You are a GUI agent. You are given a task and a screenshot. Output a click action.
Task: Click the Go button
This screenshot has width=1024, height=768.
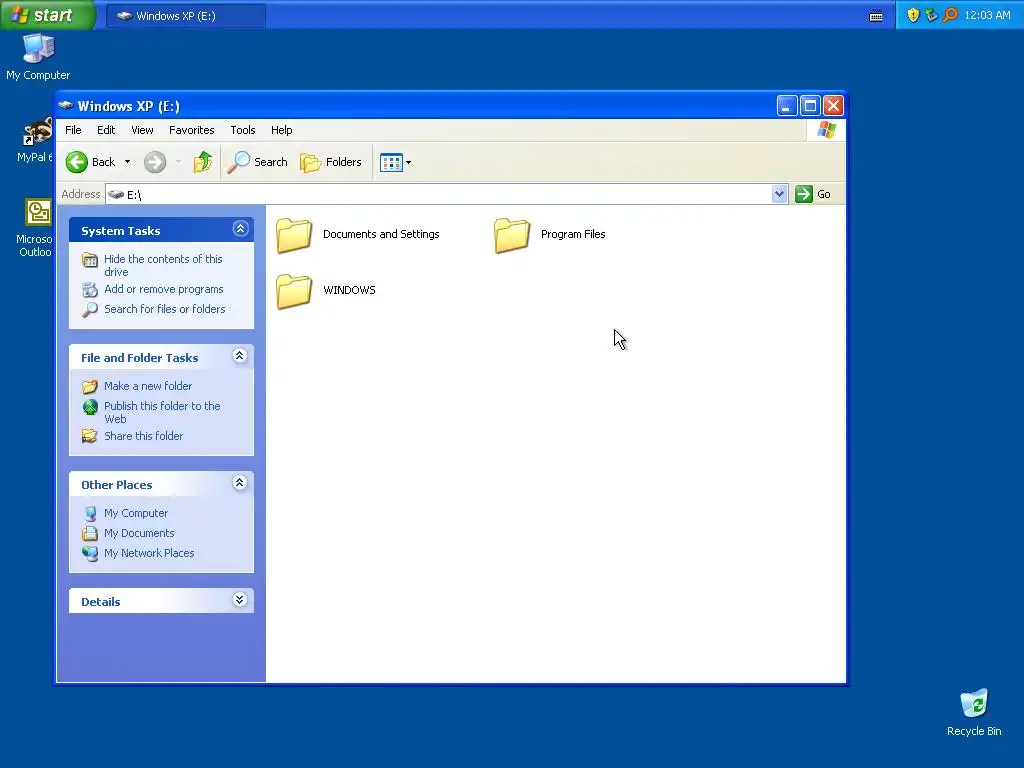[x=813, y=194]
